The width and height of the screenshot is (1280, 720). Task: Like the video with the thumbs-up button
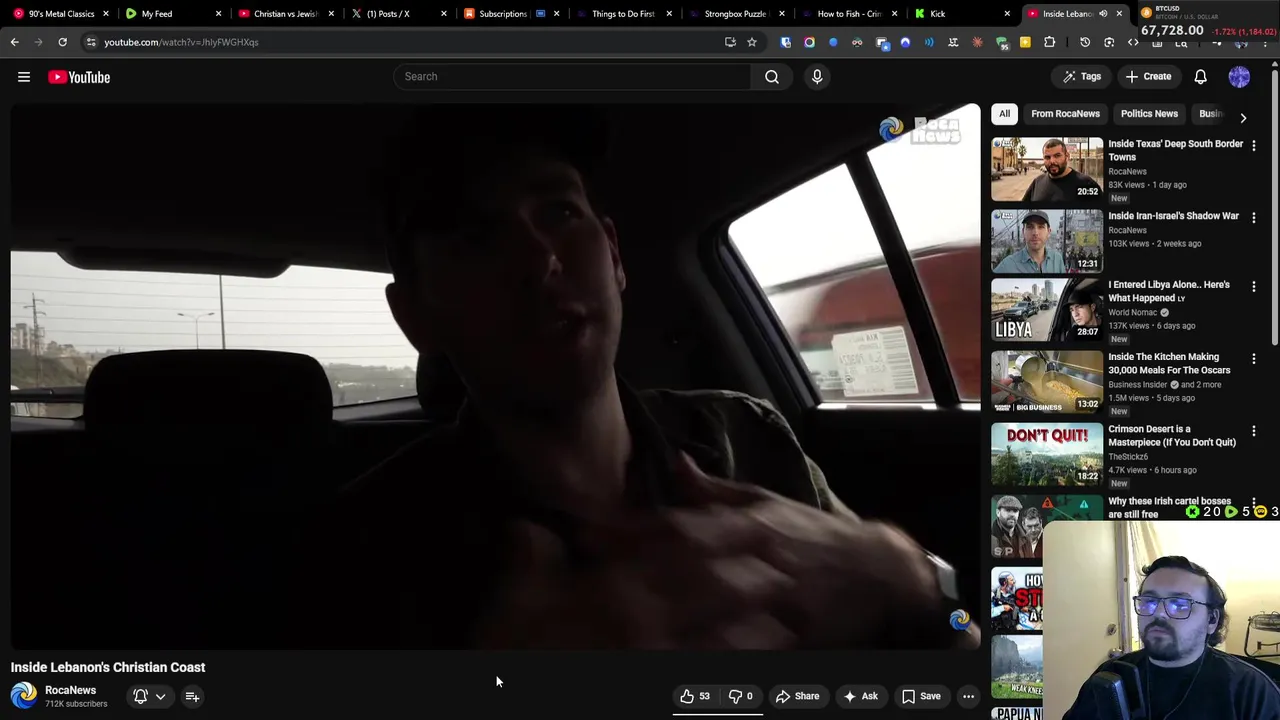tap(695, 696)
